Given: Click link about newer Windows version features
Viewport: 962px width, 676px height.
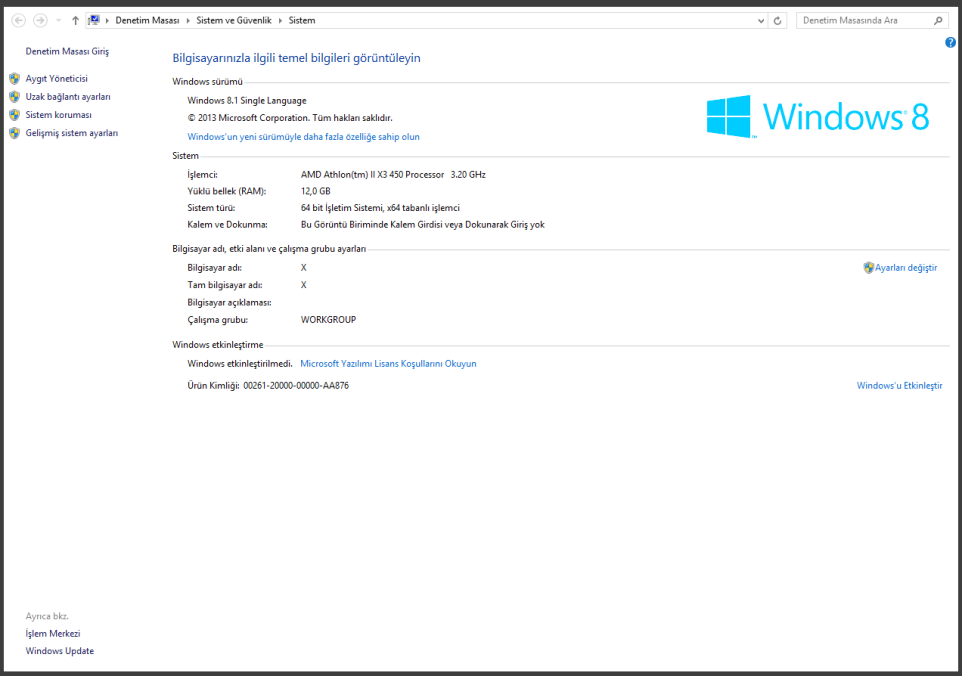Looking at the screenshot, I should tap(304, 137).
